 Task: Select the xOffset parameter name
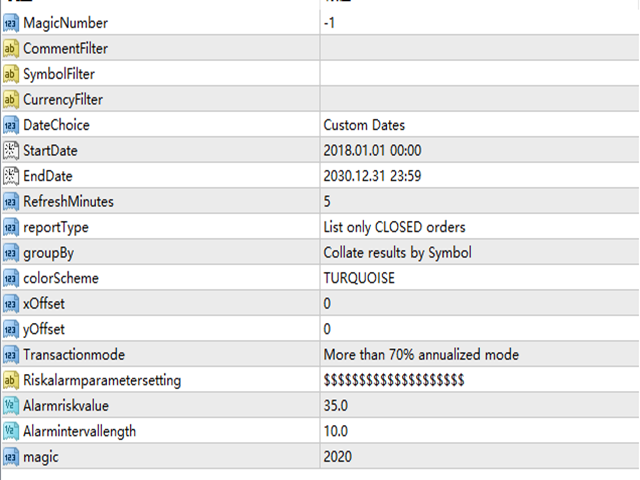click(44, 304)
